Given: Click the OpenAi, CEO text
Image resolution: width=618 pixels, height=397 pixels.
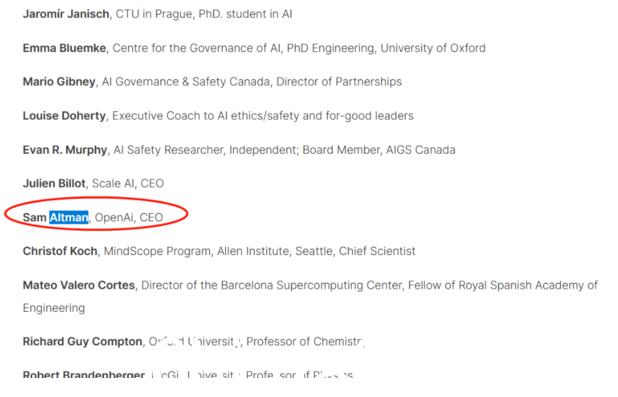Looking at the screenshot, I should coord(129,217).
